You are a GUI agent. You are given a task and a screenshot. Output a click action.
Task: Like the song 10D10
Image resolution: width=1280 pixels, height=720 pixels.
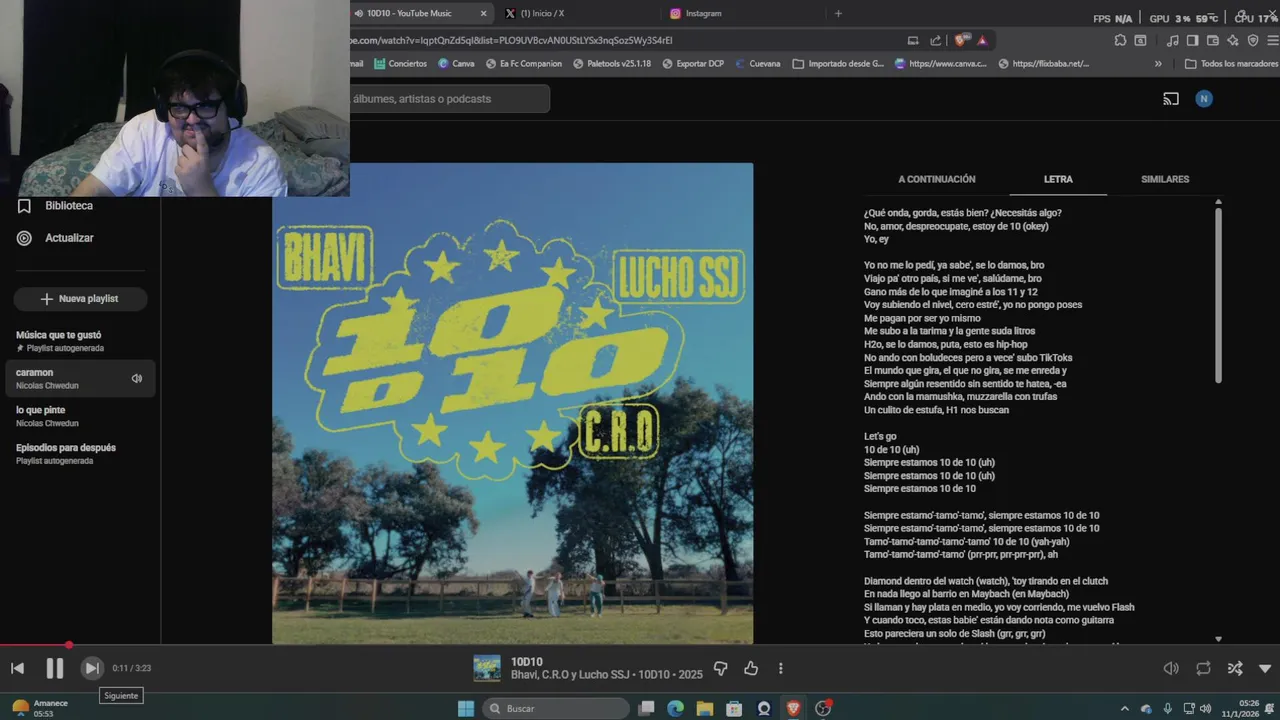tap(751, 668)
